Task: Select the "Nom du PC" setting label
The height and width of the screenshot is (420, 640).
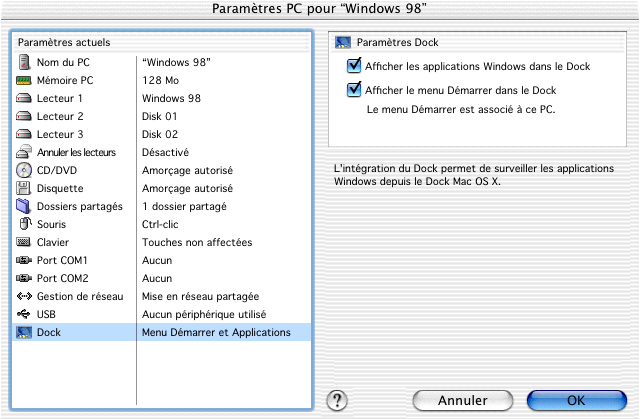Action: (63, 62)
